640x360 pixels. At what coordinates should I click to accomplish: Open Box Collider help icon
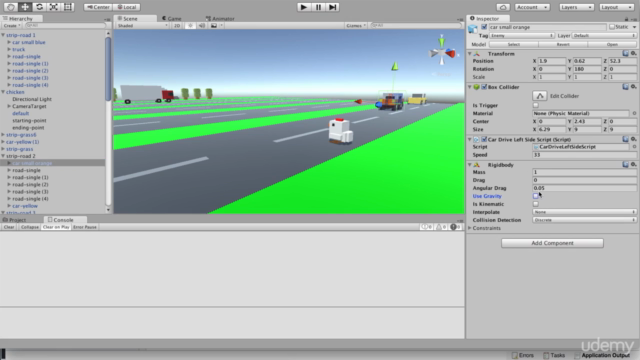(x=625, y=87)
